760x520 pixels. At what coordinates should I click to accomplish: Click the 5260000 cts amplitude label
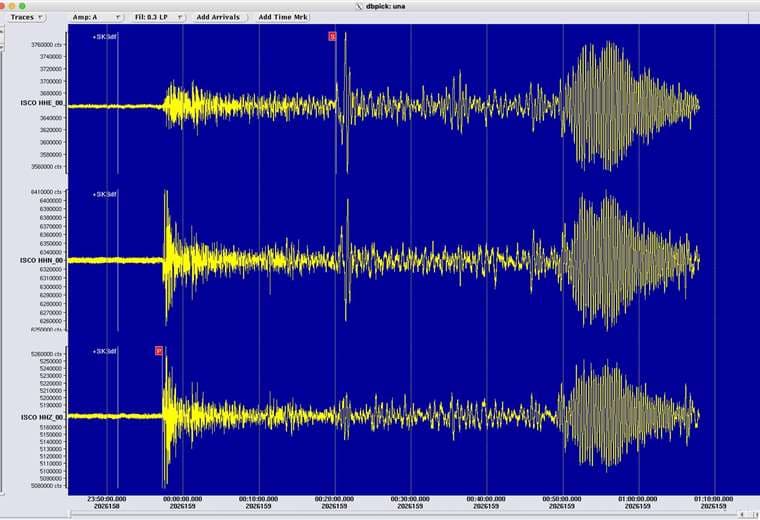[47, 354]
